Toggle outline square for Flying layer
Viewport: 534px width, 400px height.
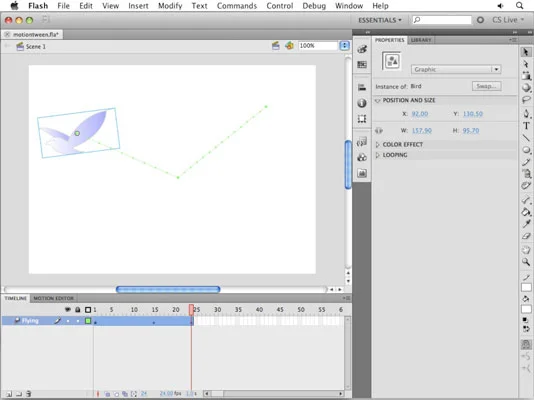[88, 321]
